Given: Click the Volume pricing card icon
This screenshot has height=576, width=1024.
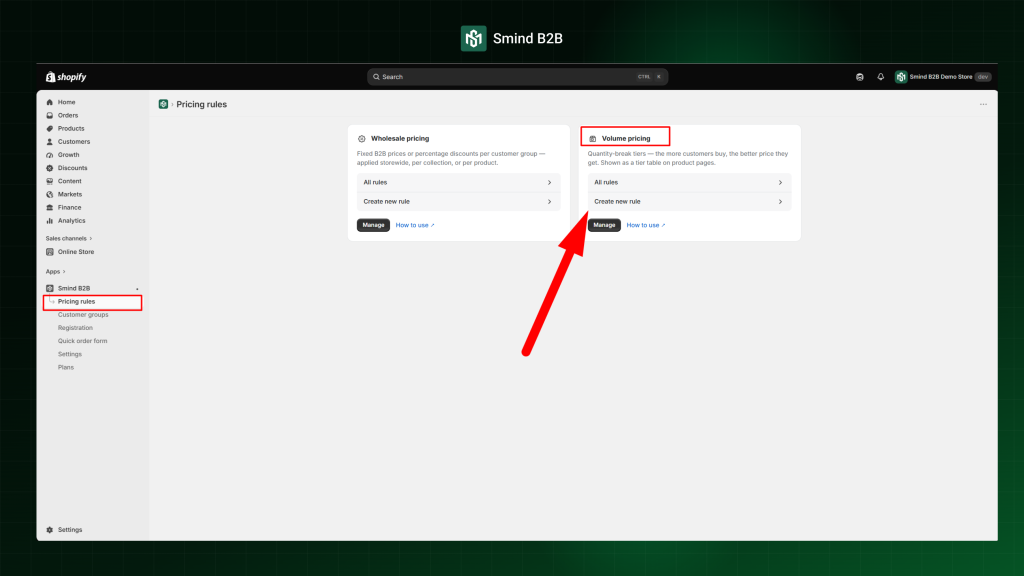Looking at the screenshot, I should 592,138.
